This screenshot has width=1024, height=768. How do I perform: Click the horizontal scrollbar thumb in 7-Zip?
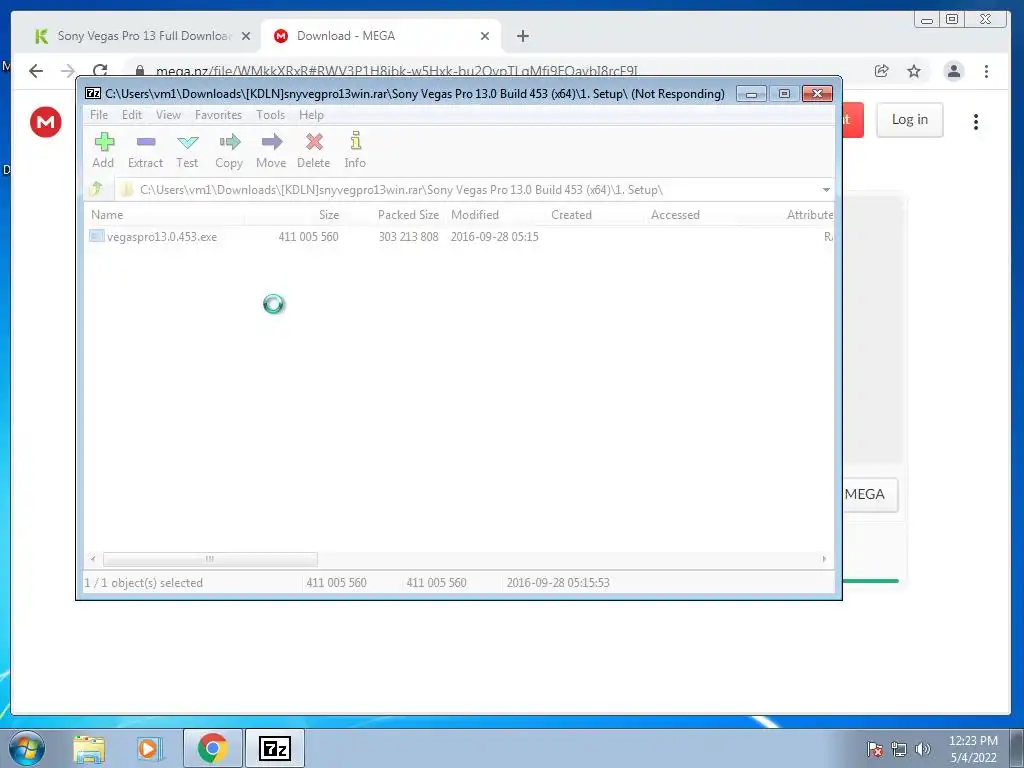click(210, 559)
